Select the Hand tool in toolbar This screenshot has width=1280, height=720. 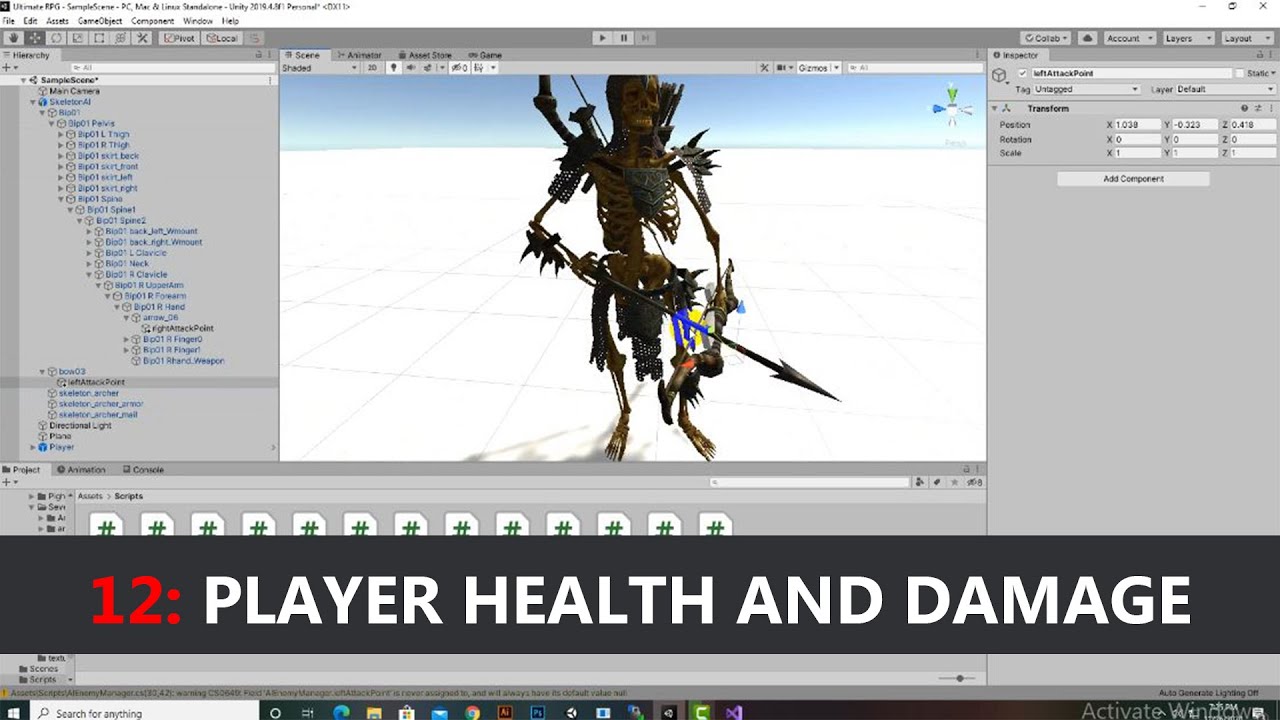[13, 38]
